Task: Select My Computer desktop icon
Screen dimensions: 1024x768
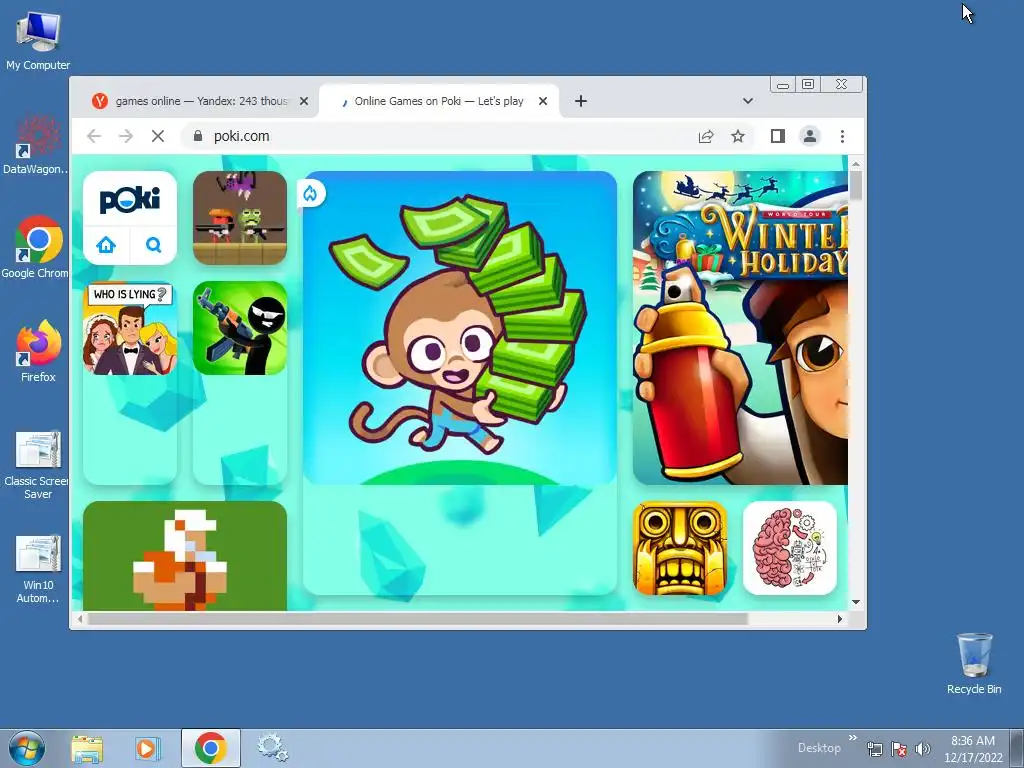Action: [38, 40]
